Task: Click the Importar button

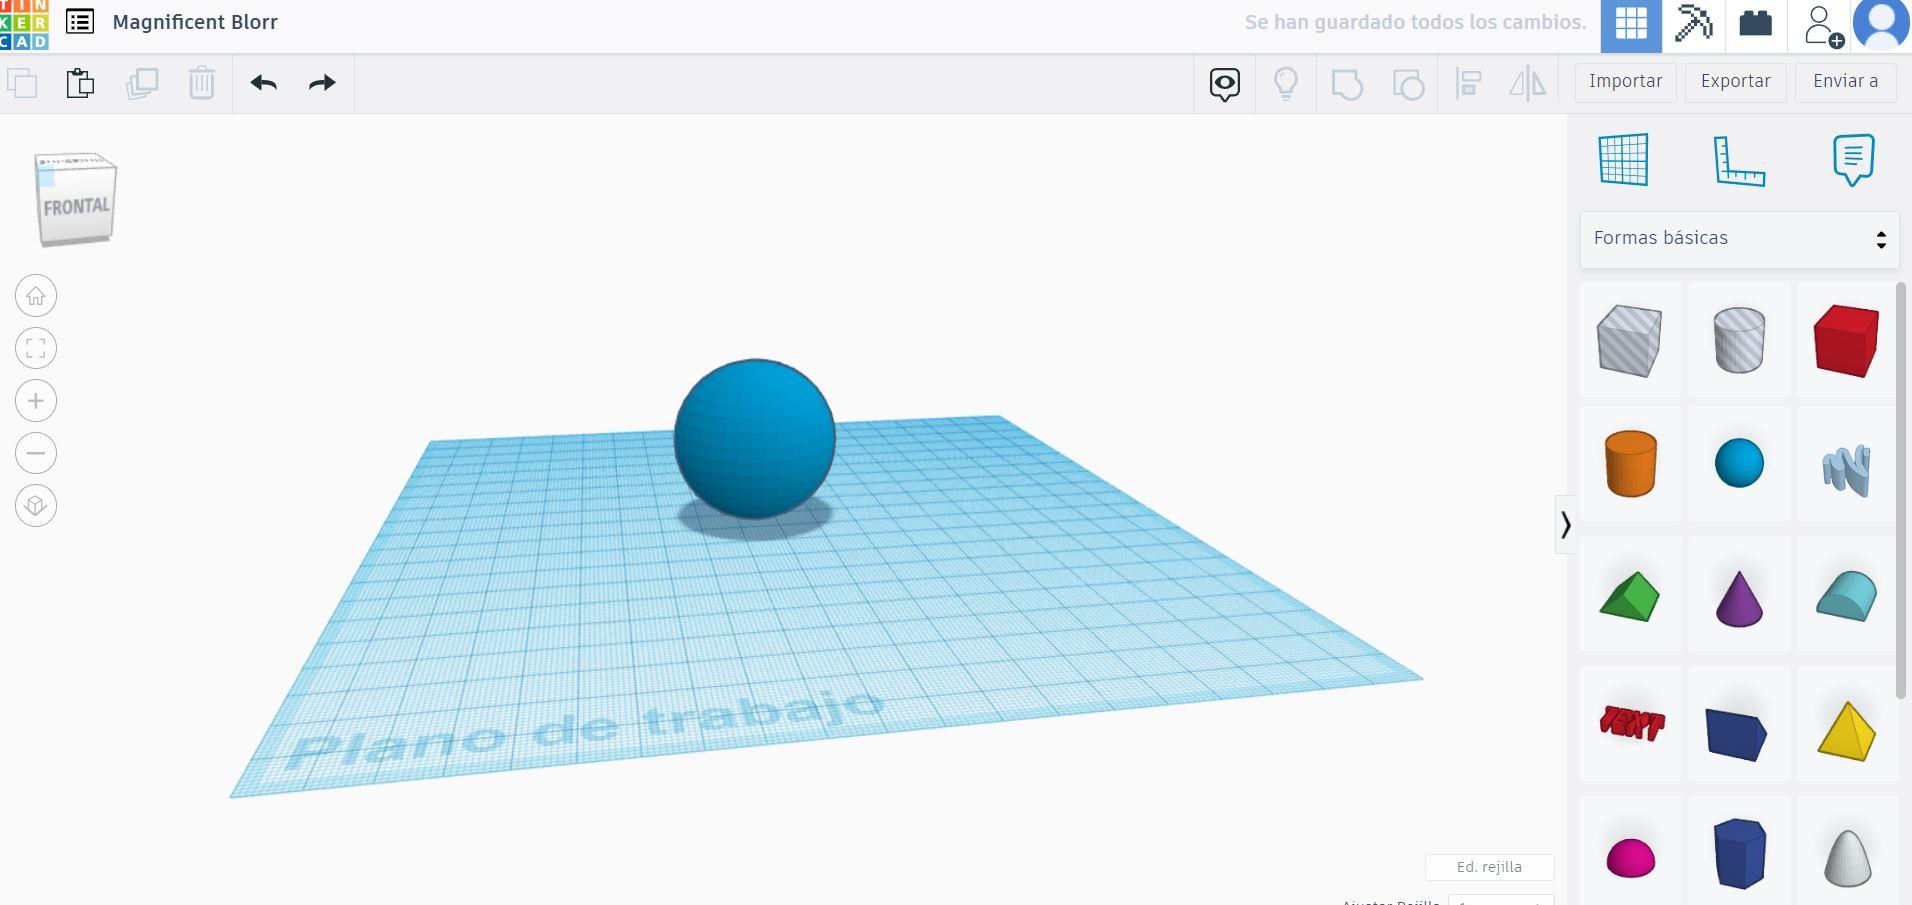Action: pyautogui.click(x=1625, y=81)
